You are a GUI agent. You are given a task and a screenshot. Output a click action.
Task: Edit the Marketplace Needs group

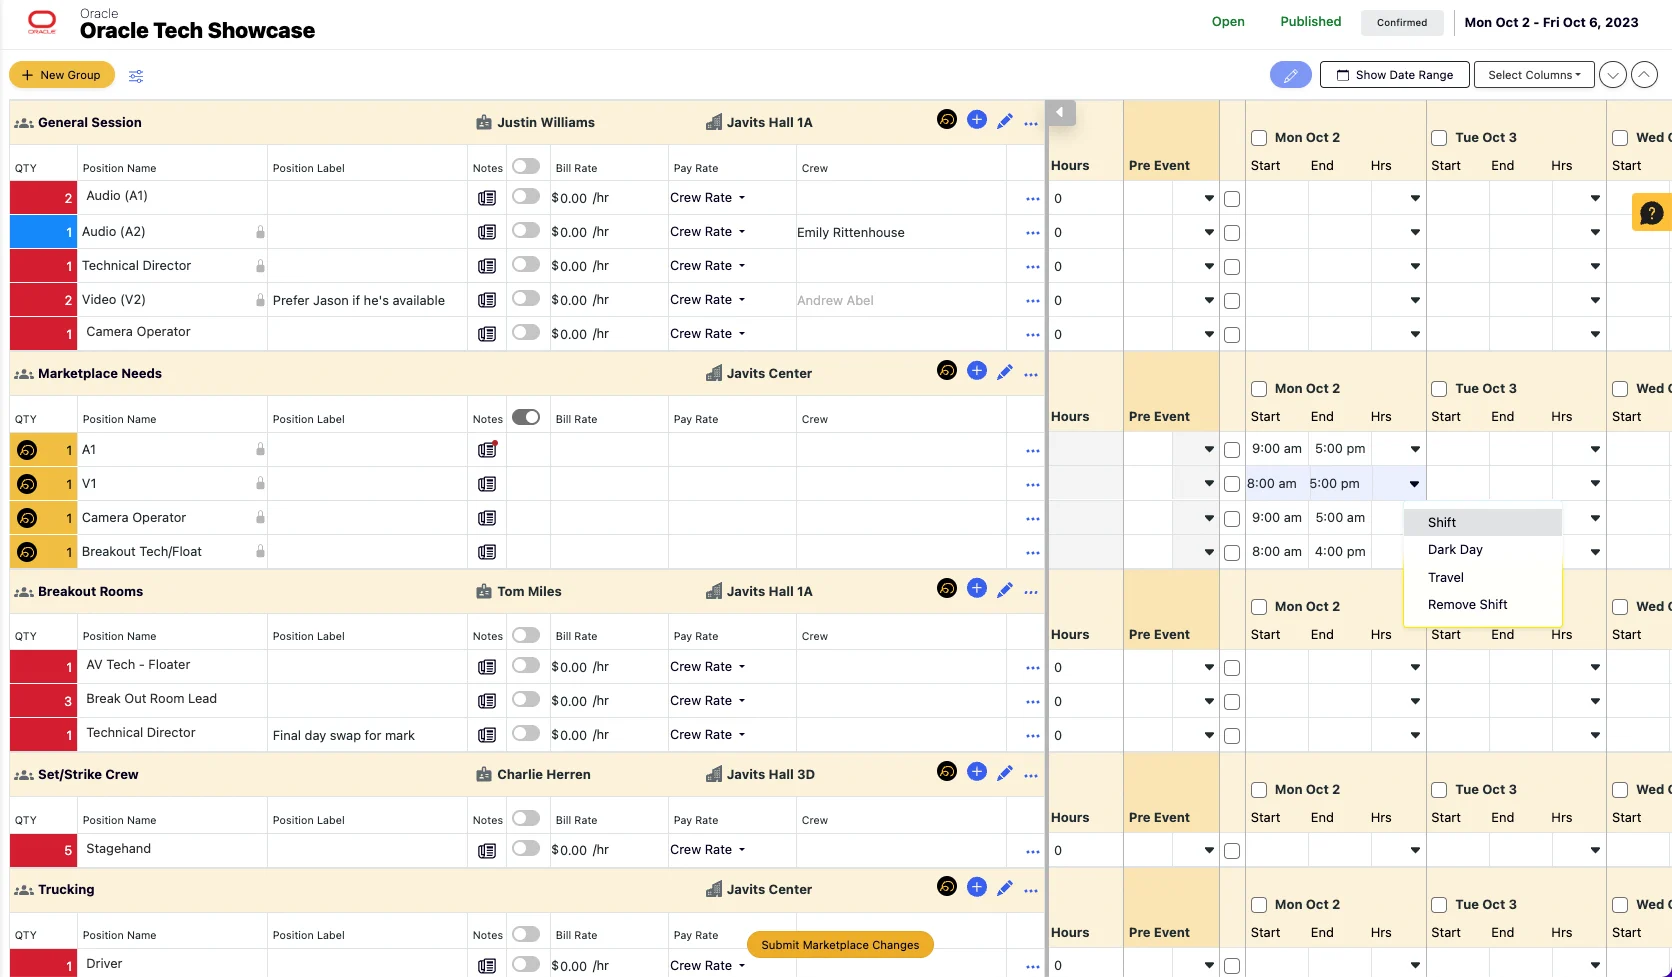coord(1005,372)
